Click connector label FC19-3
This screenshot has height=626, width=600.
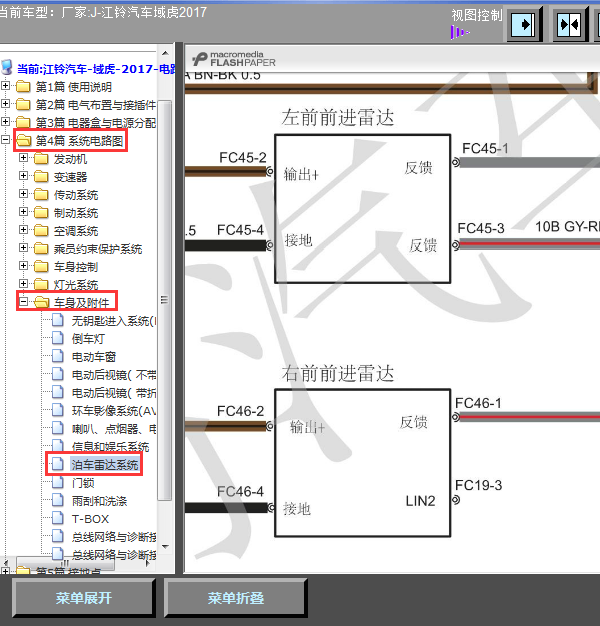pyautogui.click(x=478, y=485)
